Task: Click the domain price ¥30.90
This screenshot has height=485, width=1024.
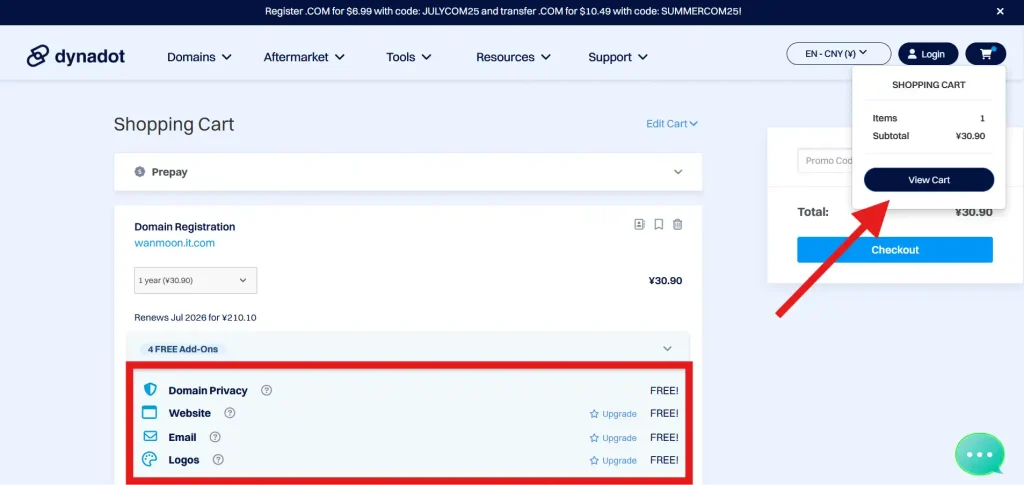Action: coord(665,281)
